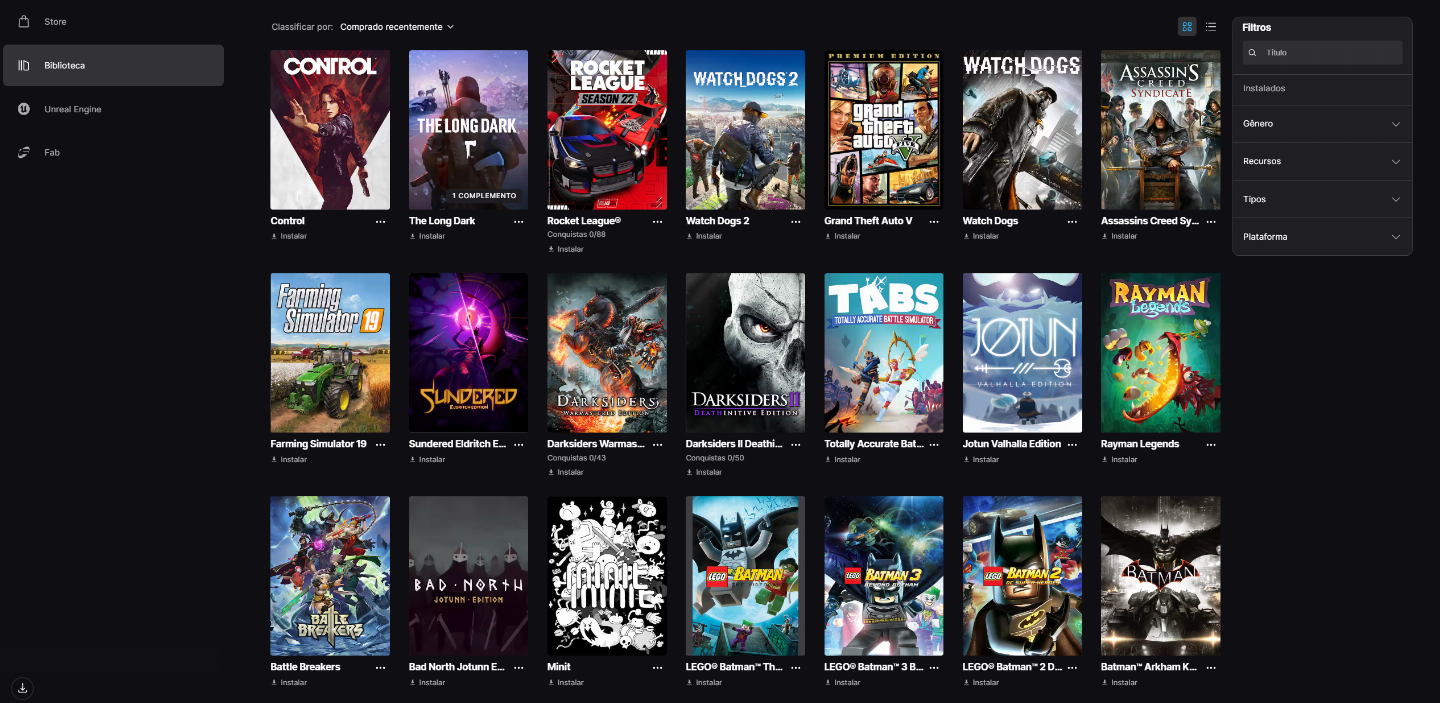Open the sort dropdown Comprado recentemente
The height and width of the screenshot is (703, 1440).
397,27
